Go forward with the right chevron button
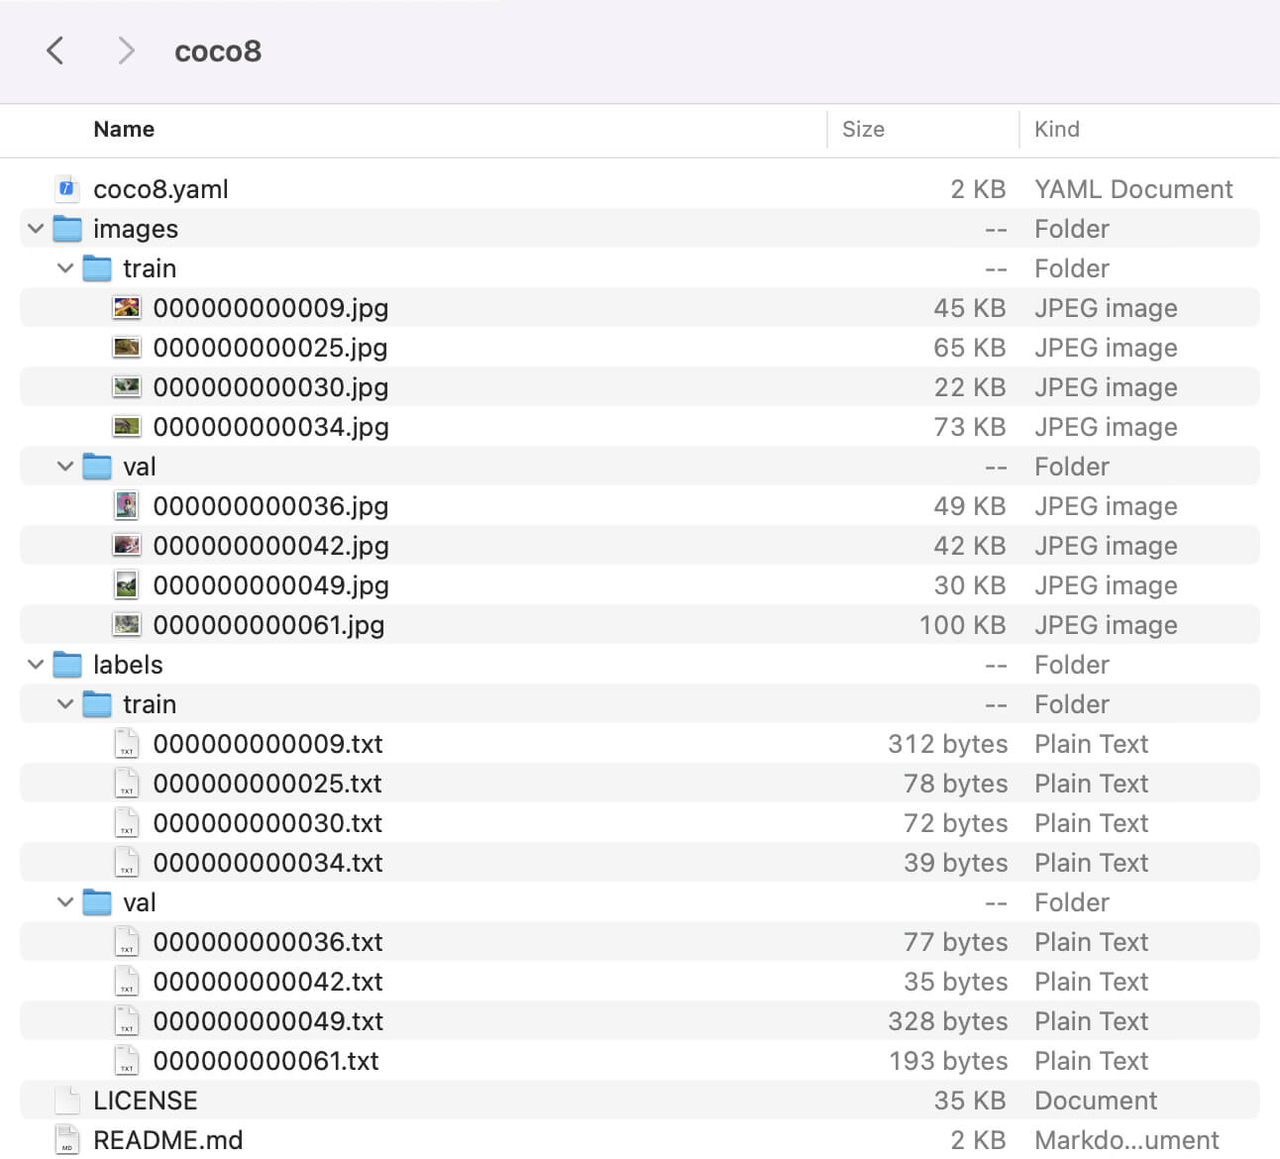 pyautogui.click(x=126, y=50)
